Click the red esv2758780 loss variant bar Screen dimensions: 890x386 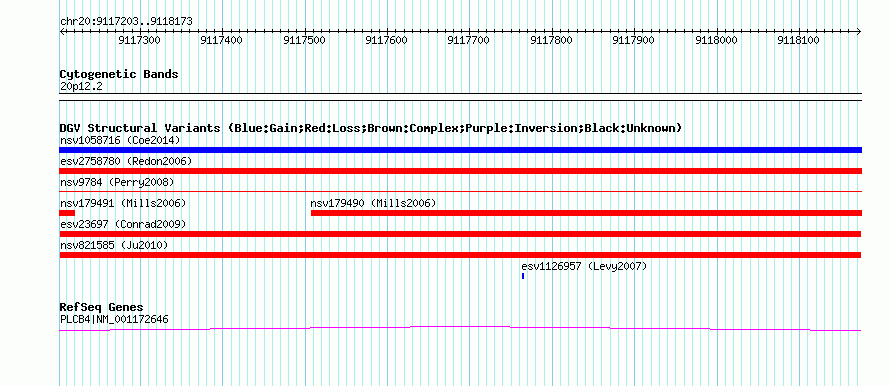(460, 171)
